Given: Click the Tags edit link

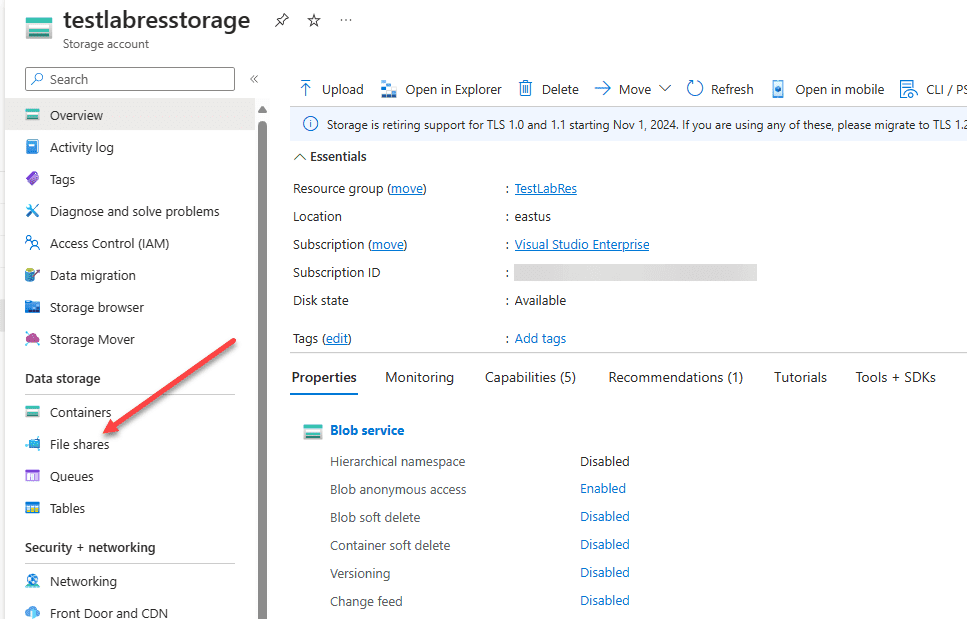Looking at the screenshot, I should (x=337, y=338).
